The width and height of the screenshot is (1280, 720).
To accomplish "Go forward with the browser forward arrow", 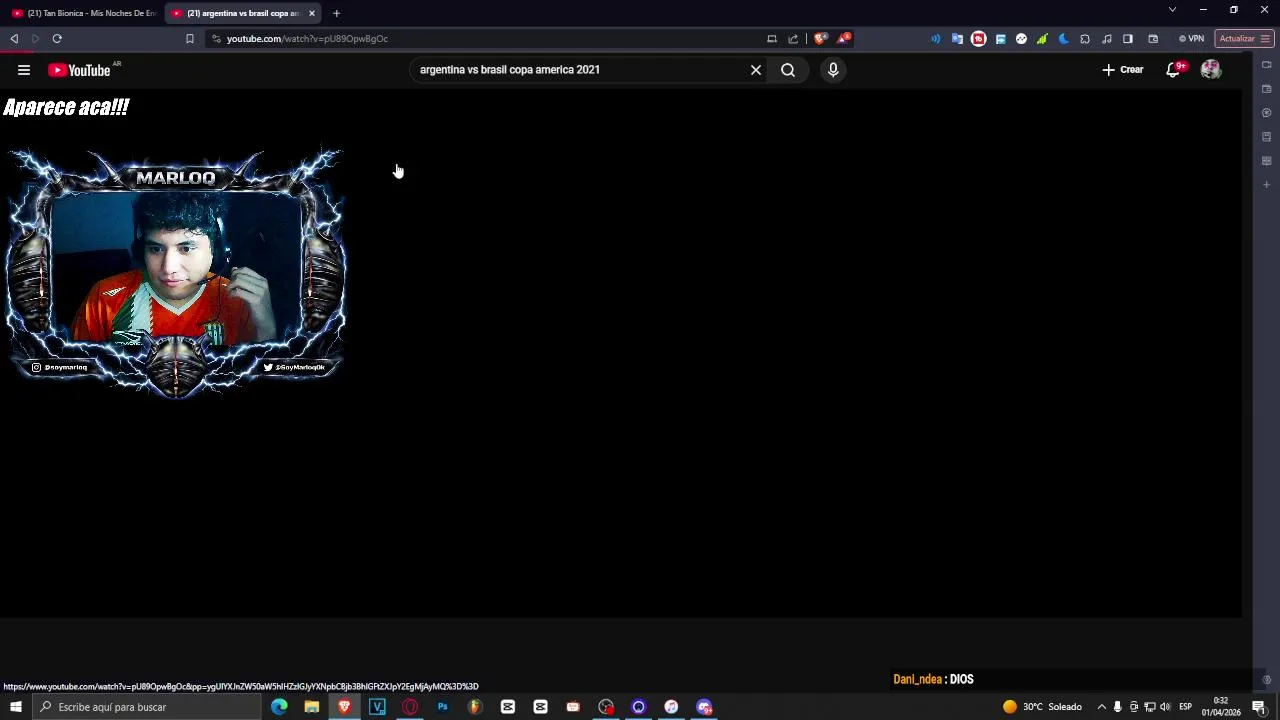I will (35, 39).
